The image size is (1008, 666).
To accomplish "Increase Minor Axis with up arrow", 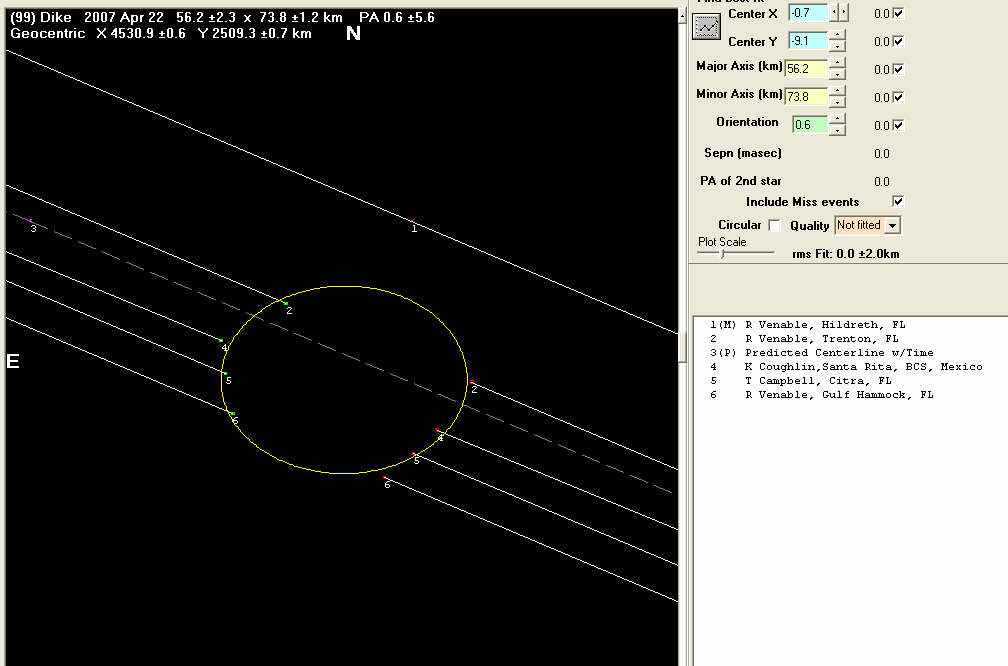I will pos(837,92).
